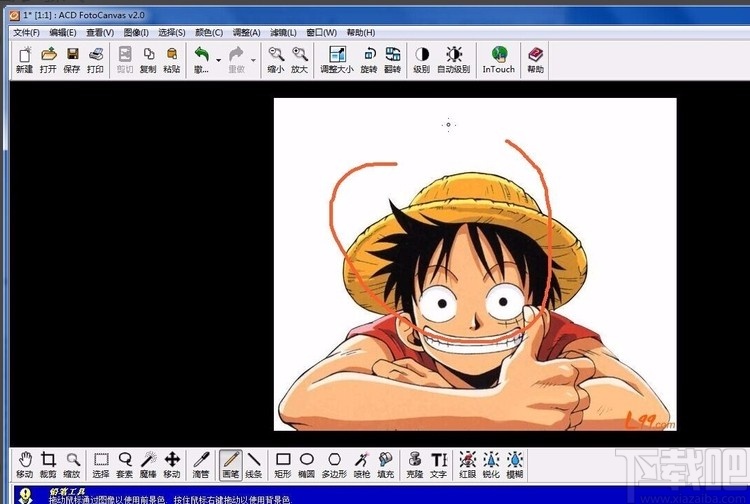Select the 椭圆 (Ellipse) shape tool
750x504 pixels.
307,465
